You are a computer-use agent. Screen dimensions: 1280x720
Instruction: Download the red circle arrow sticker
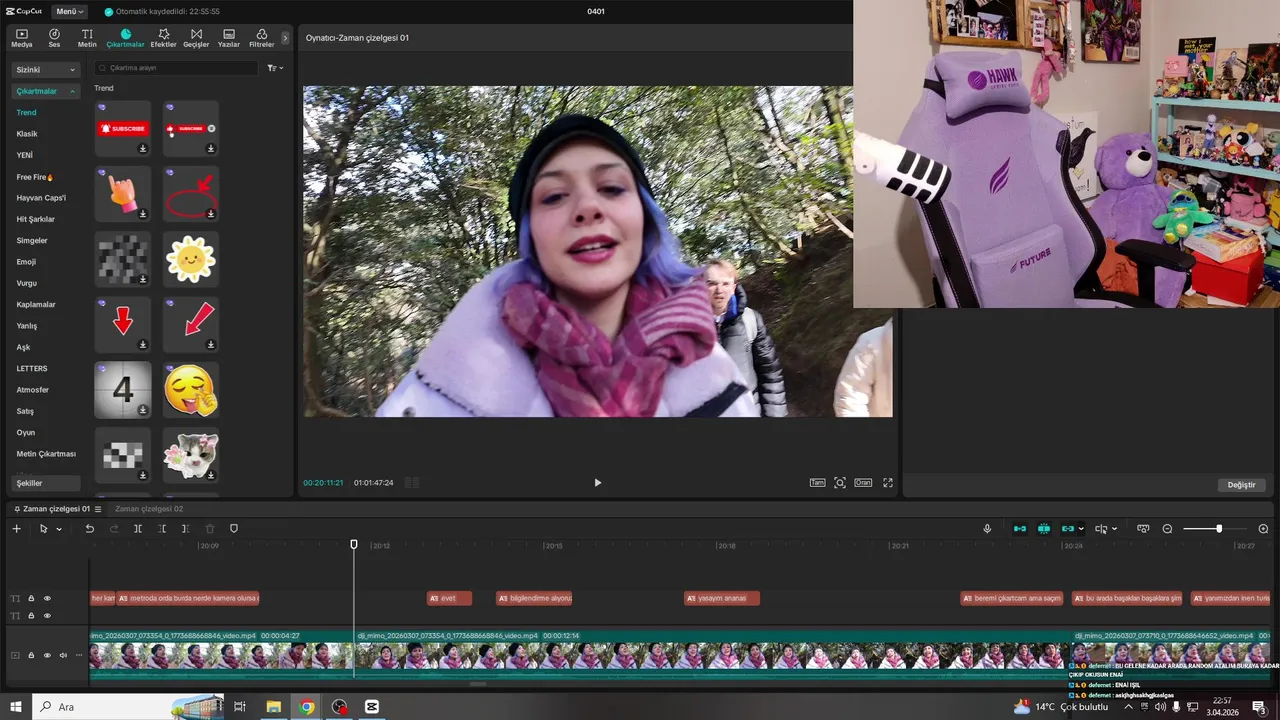pyautogui.click(x=211, y=214)
